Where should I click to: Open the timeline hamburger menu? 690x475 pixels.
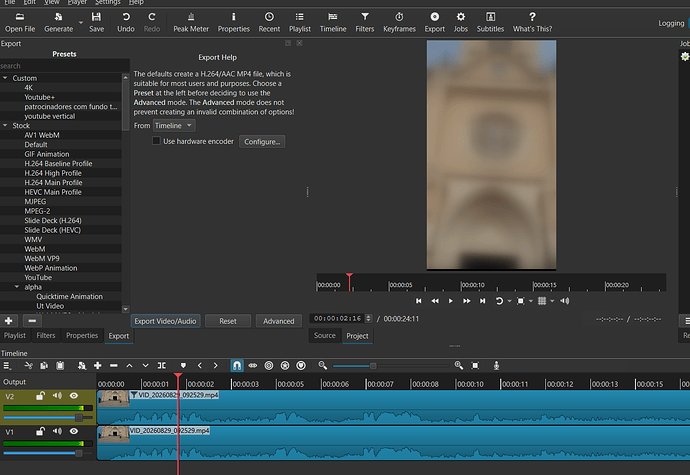coord(7,365)
